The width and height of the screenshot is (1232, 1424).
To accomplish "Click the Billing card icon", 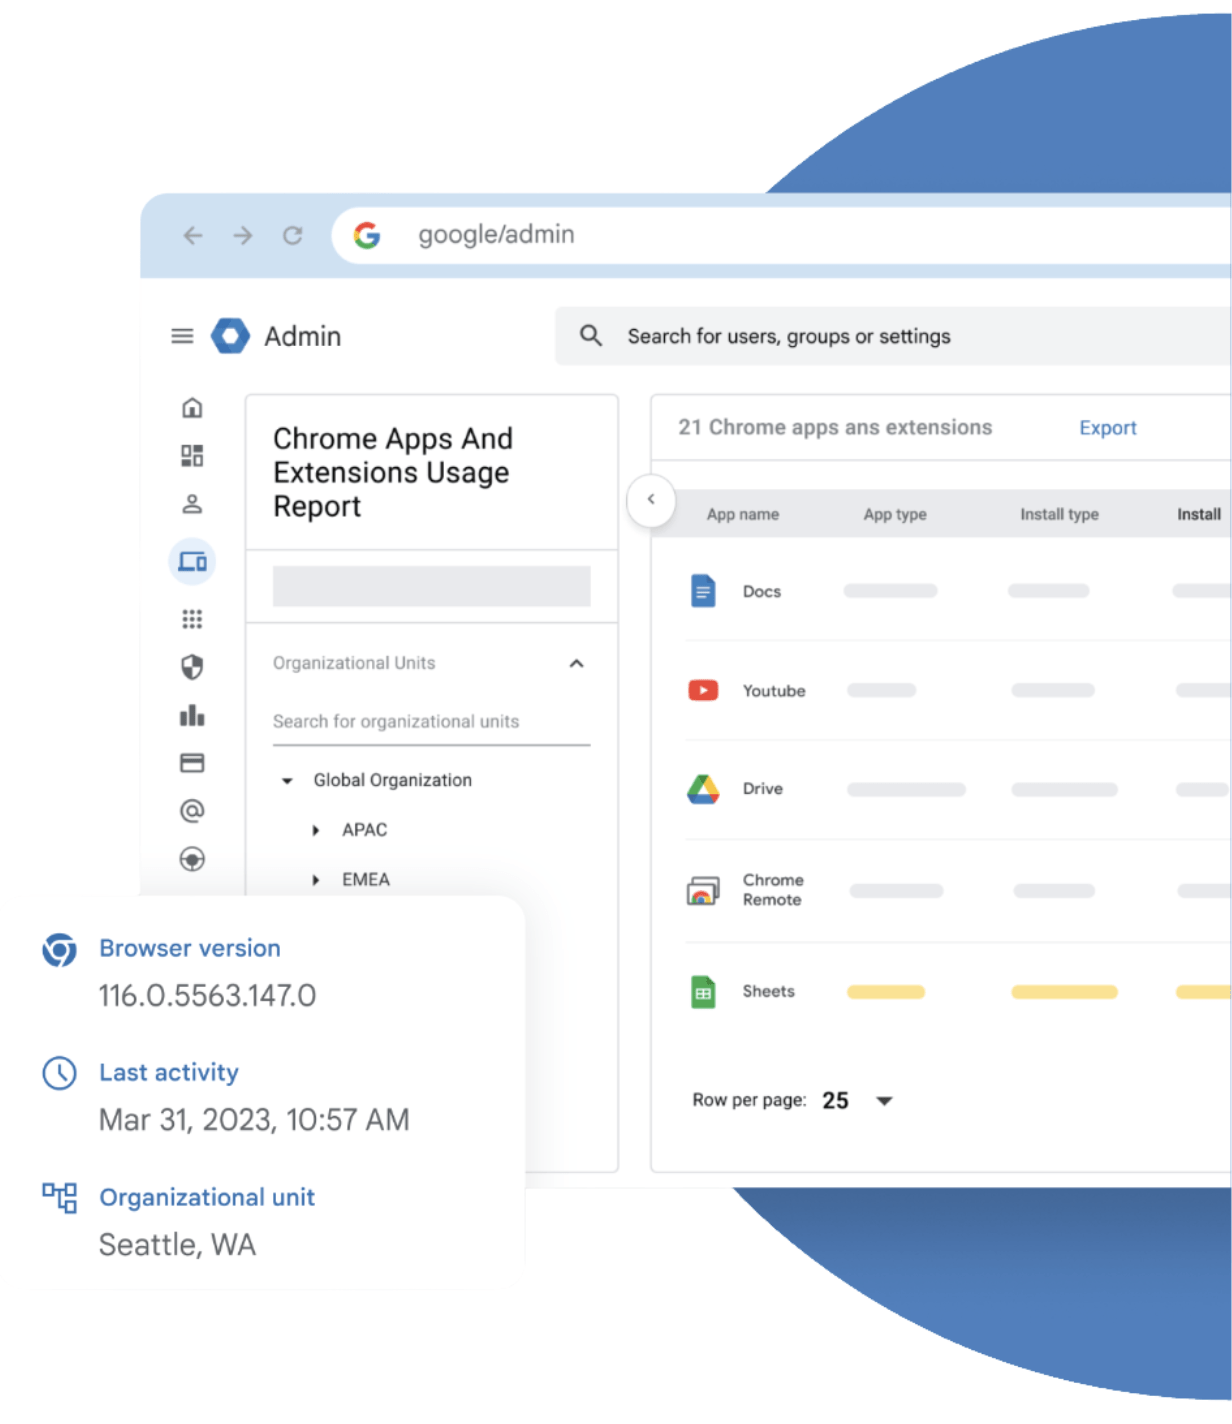I will (x=192, y=763).
